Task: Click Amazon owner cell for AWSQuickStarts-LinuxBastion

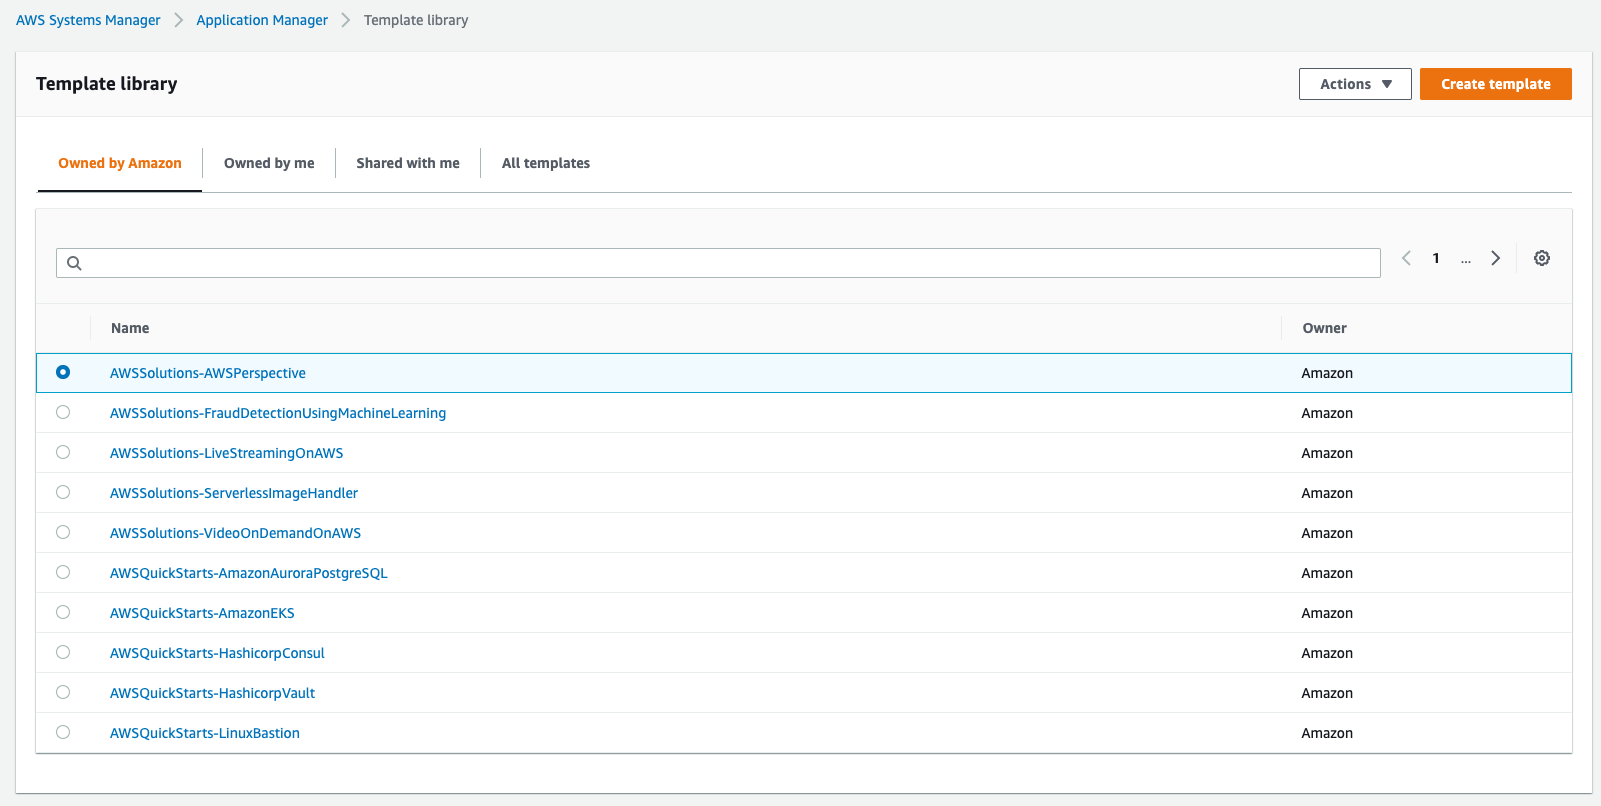Action: point(1327,733)
